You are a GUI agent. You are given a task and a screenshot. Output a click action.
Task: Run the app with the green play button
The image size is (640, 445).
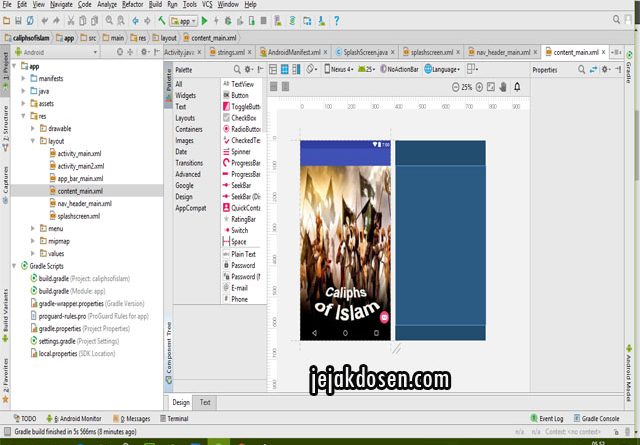pyautogui.click(x=204, y=20)
